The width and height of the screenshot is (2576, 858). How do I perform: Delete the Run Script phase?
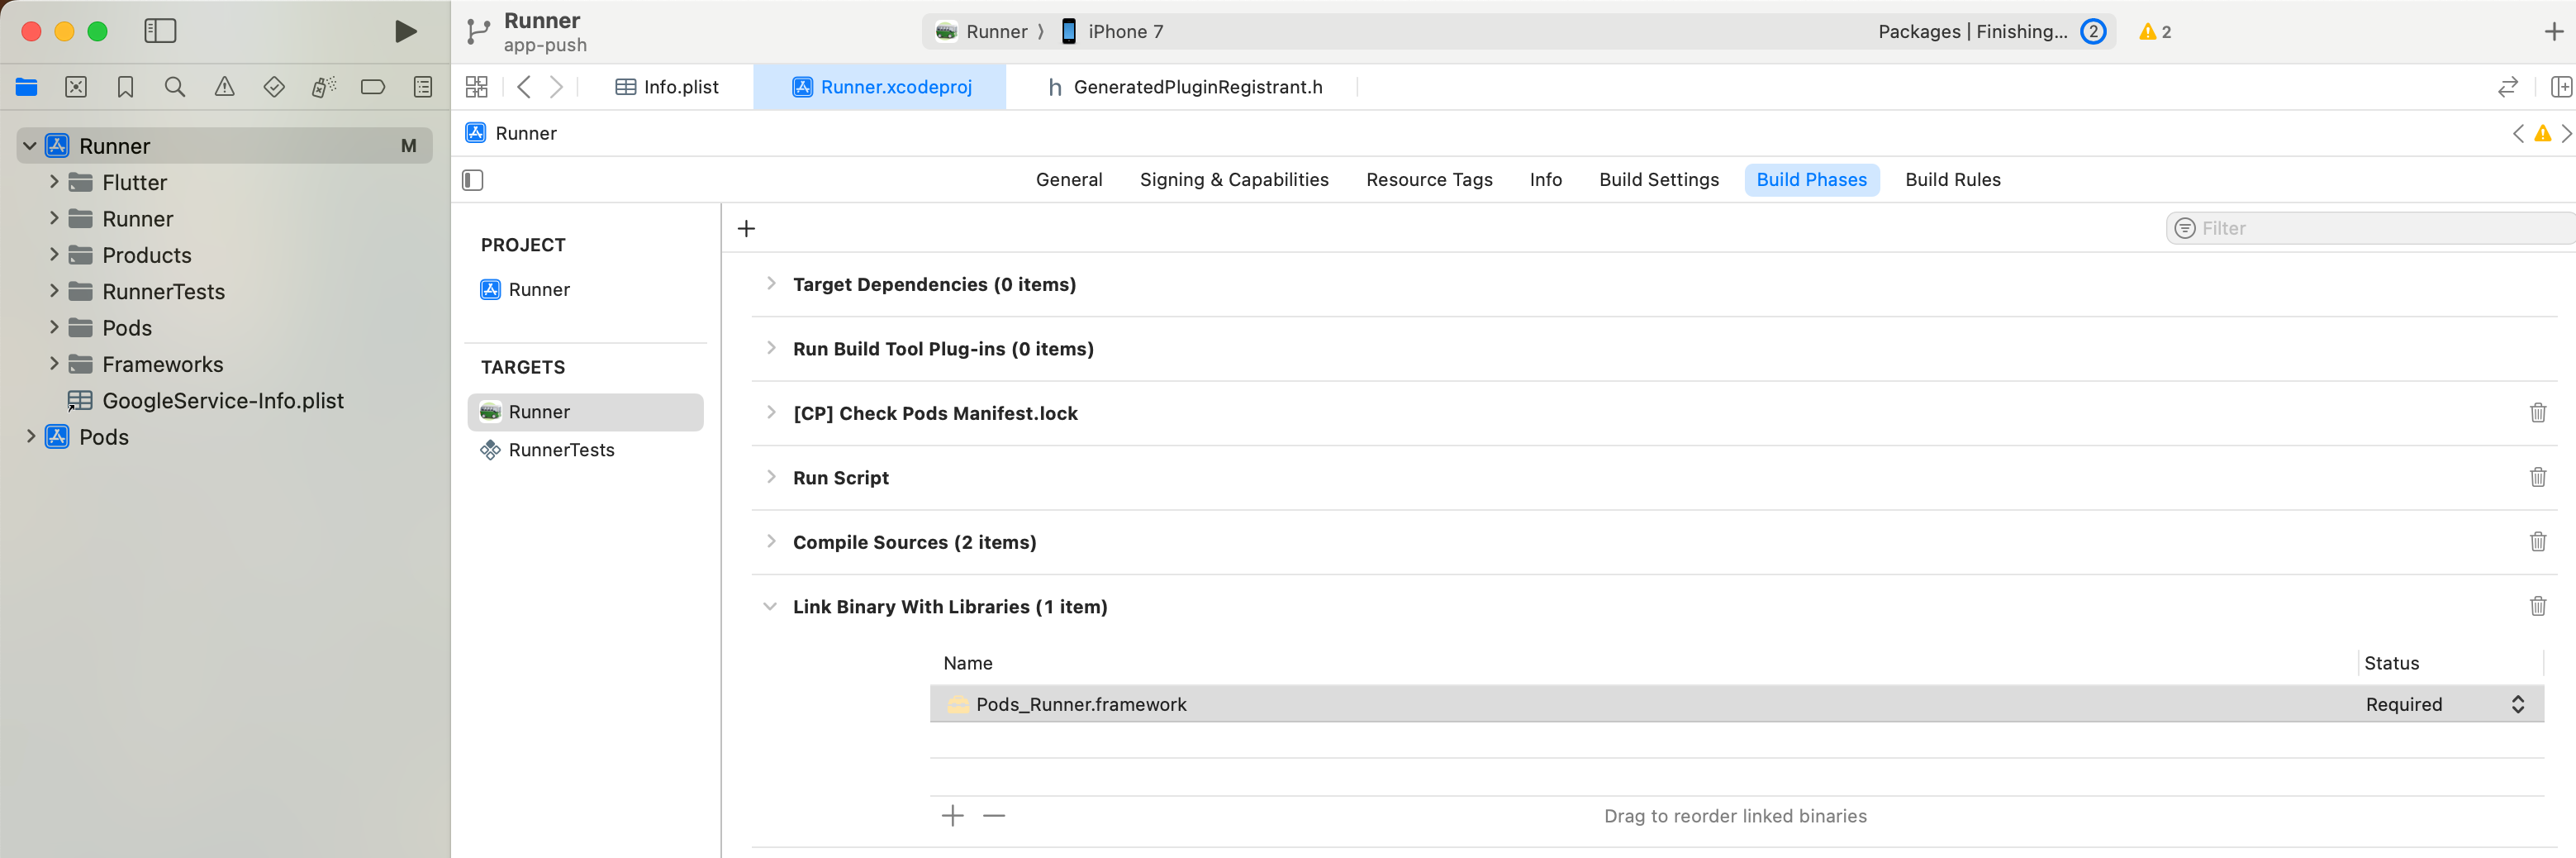tap(2537, 477)
